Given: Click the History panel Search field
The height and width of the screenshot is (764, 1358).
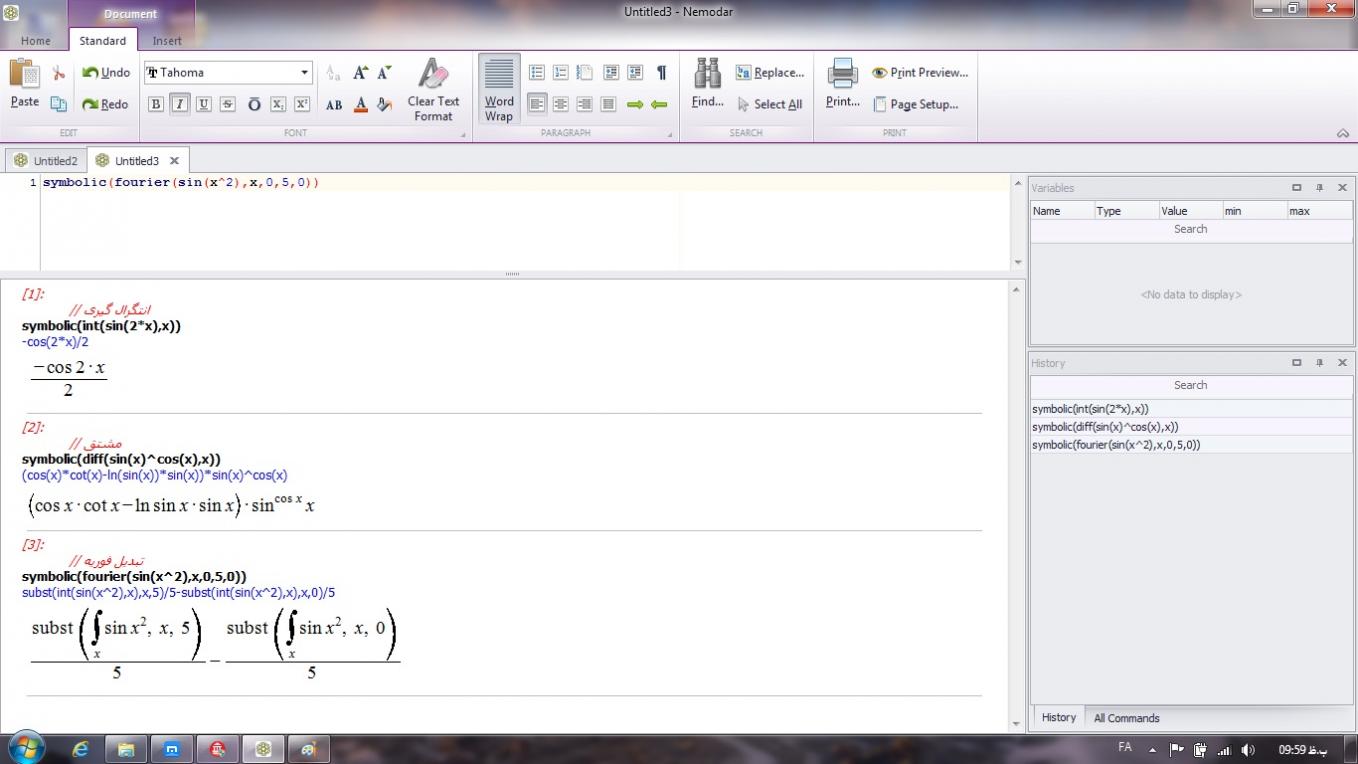Looking at the screenshot, I should click(x=1190, y=385).
